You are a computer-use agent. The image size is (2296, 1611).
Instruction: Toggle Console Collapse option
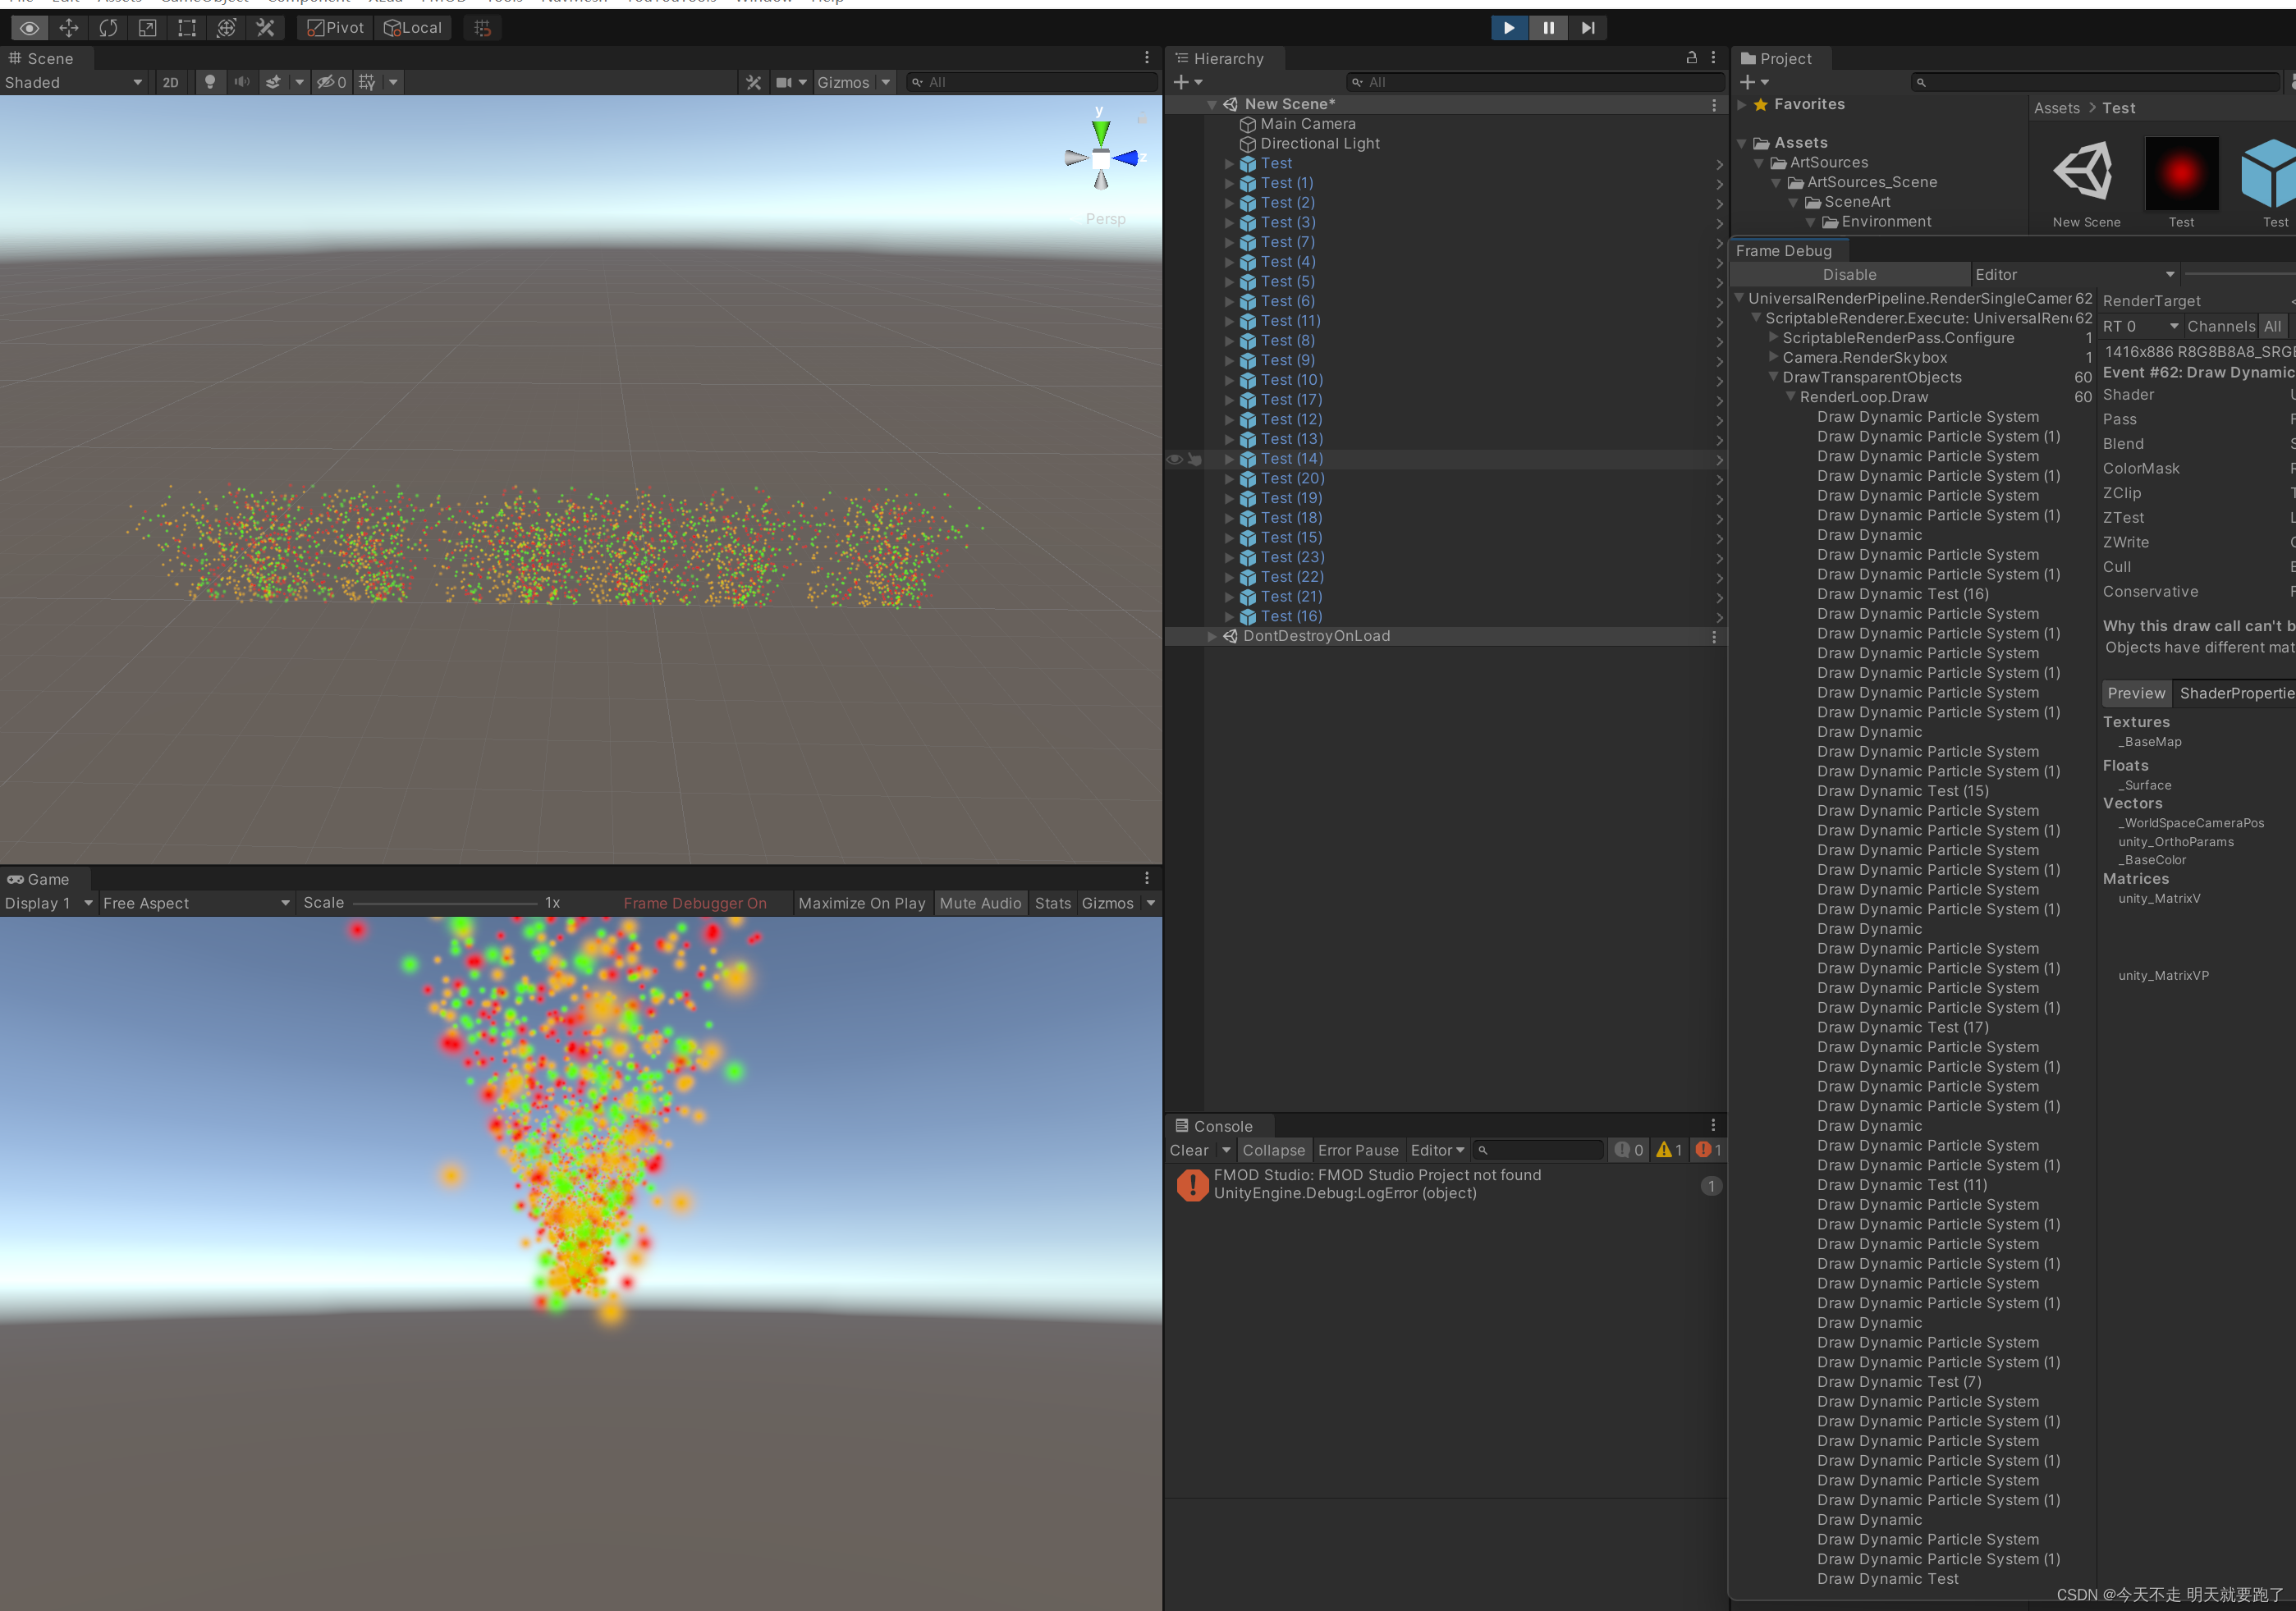(1273, 1150)
